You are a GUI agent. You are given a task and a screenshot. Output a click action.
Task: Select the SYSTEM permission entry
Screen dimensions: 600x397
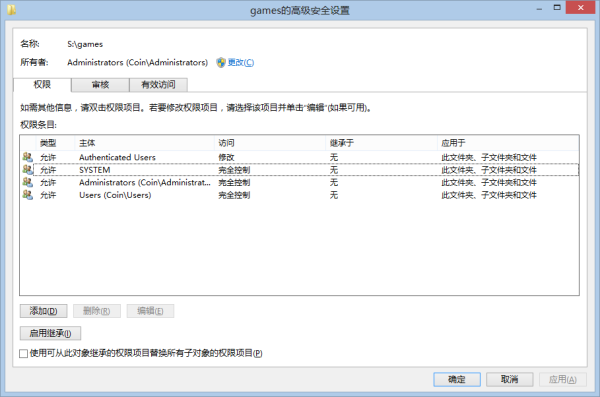[x=299, y=170]
